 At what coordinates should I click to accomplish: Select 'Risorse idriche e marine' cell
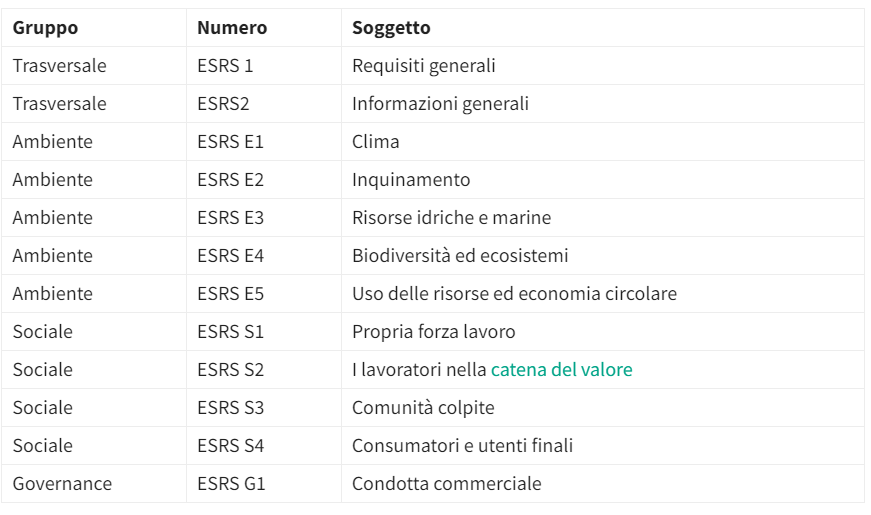click(x=451, y=218)
